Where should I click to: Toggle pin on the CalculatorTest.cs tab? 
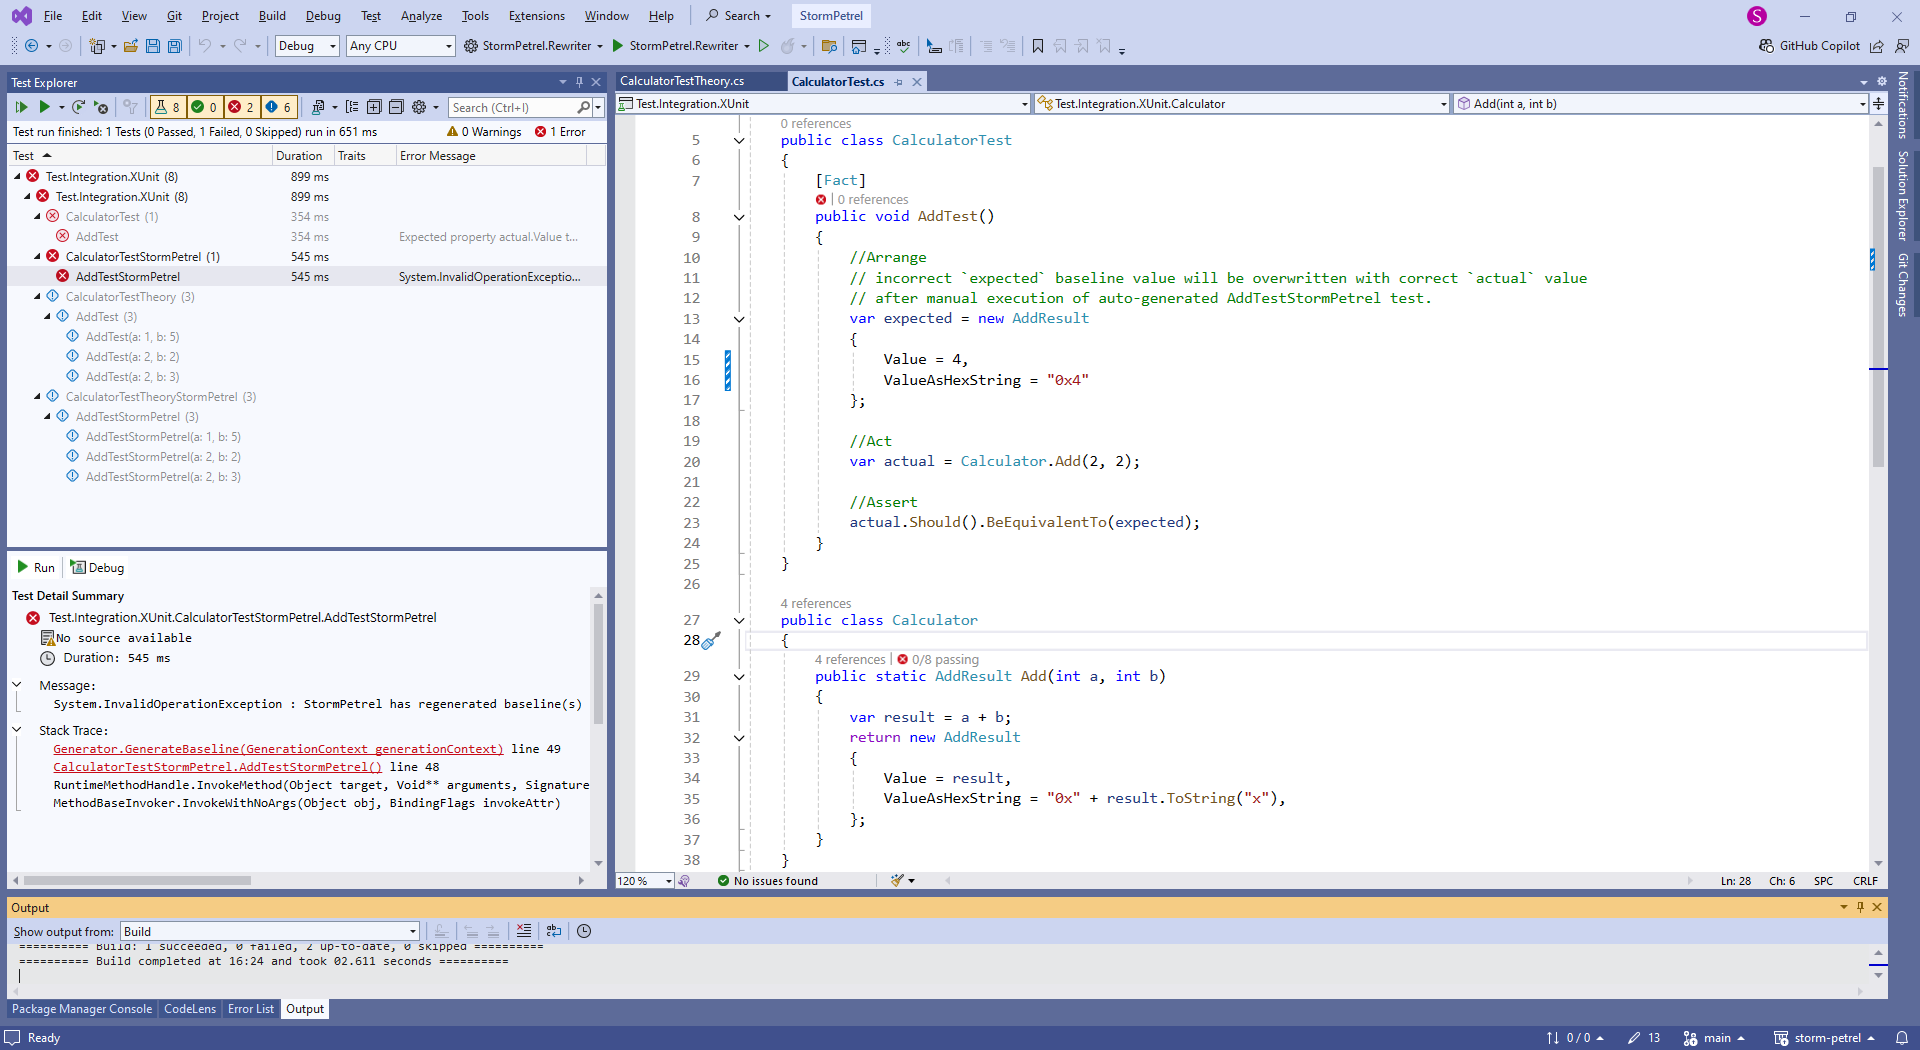pos(899,82)
